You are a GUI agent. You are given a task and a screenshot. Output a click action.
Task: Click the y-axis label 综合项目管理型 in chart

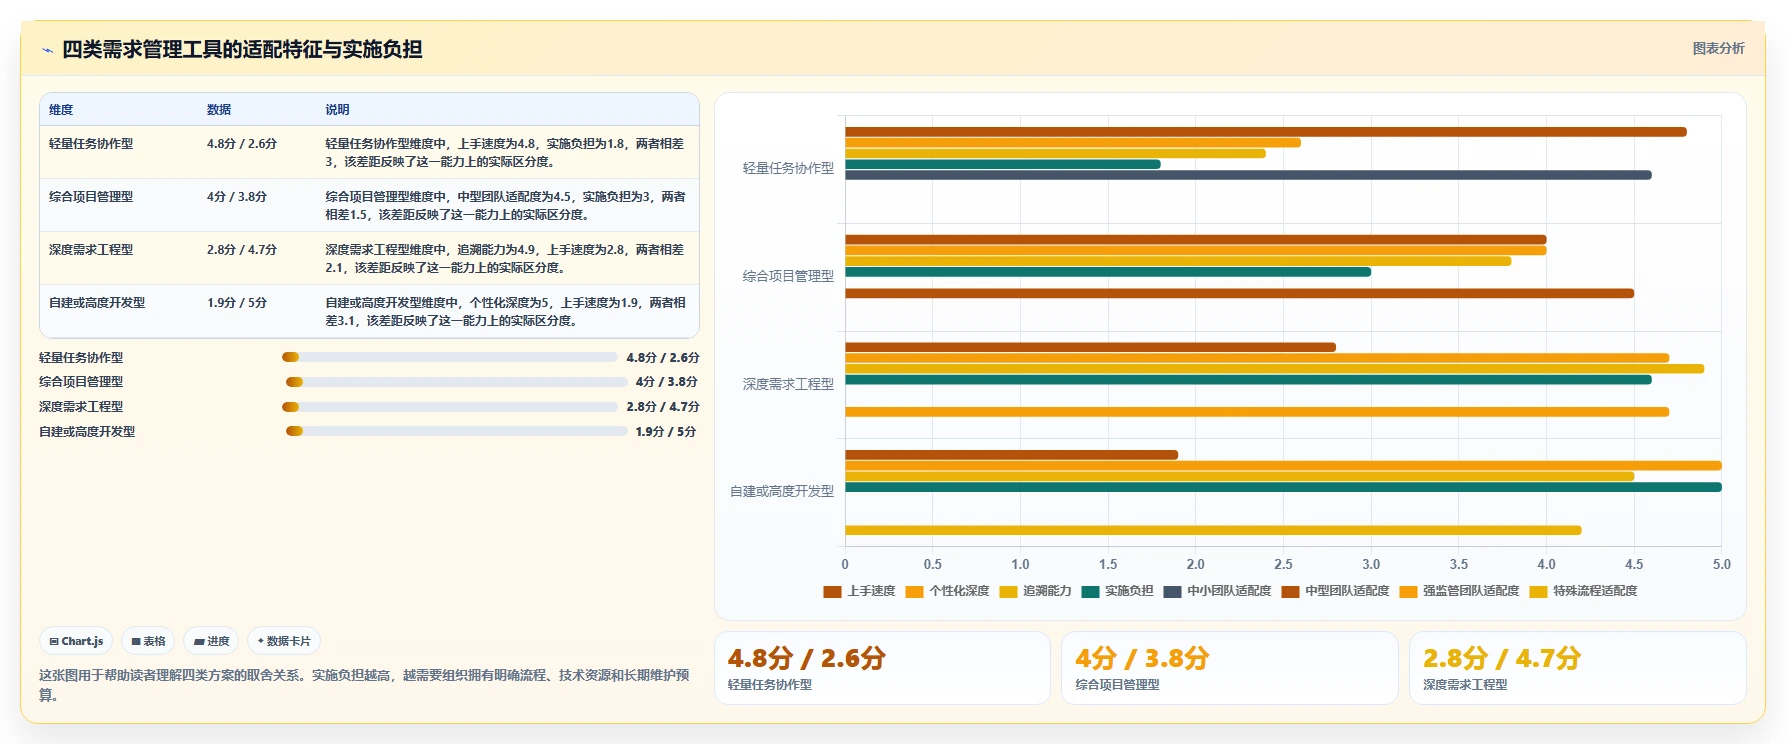click(x=788, y=276)
